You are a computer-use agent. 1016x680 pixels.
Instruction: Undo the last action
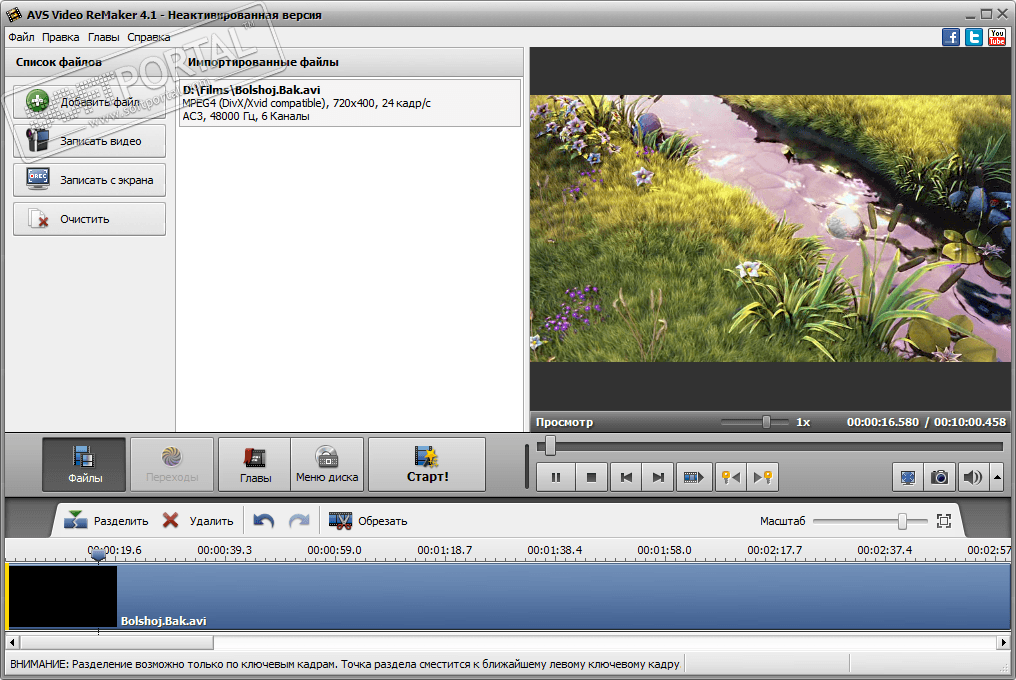click(264, 521)
